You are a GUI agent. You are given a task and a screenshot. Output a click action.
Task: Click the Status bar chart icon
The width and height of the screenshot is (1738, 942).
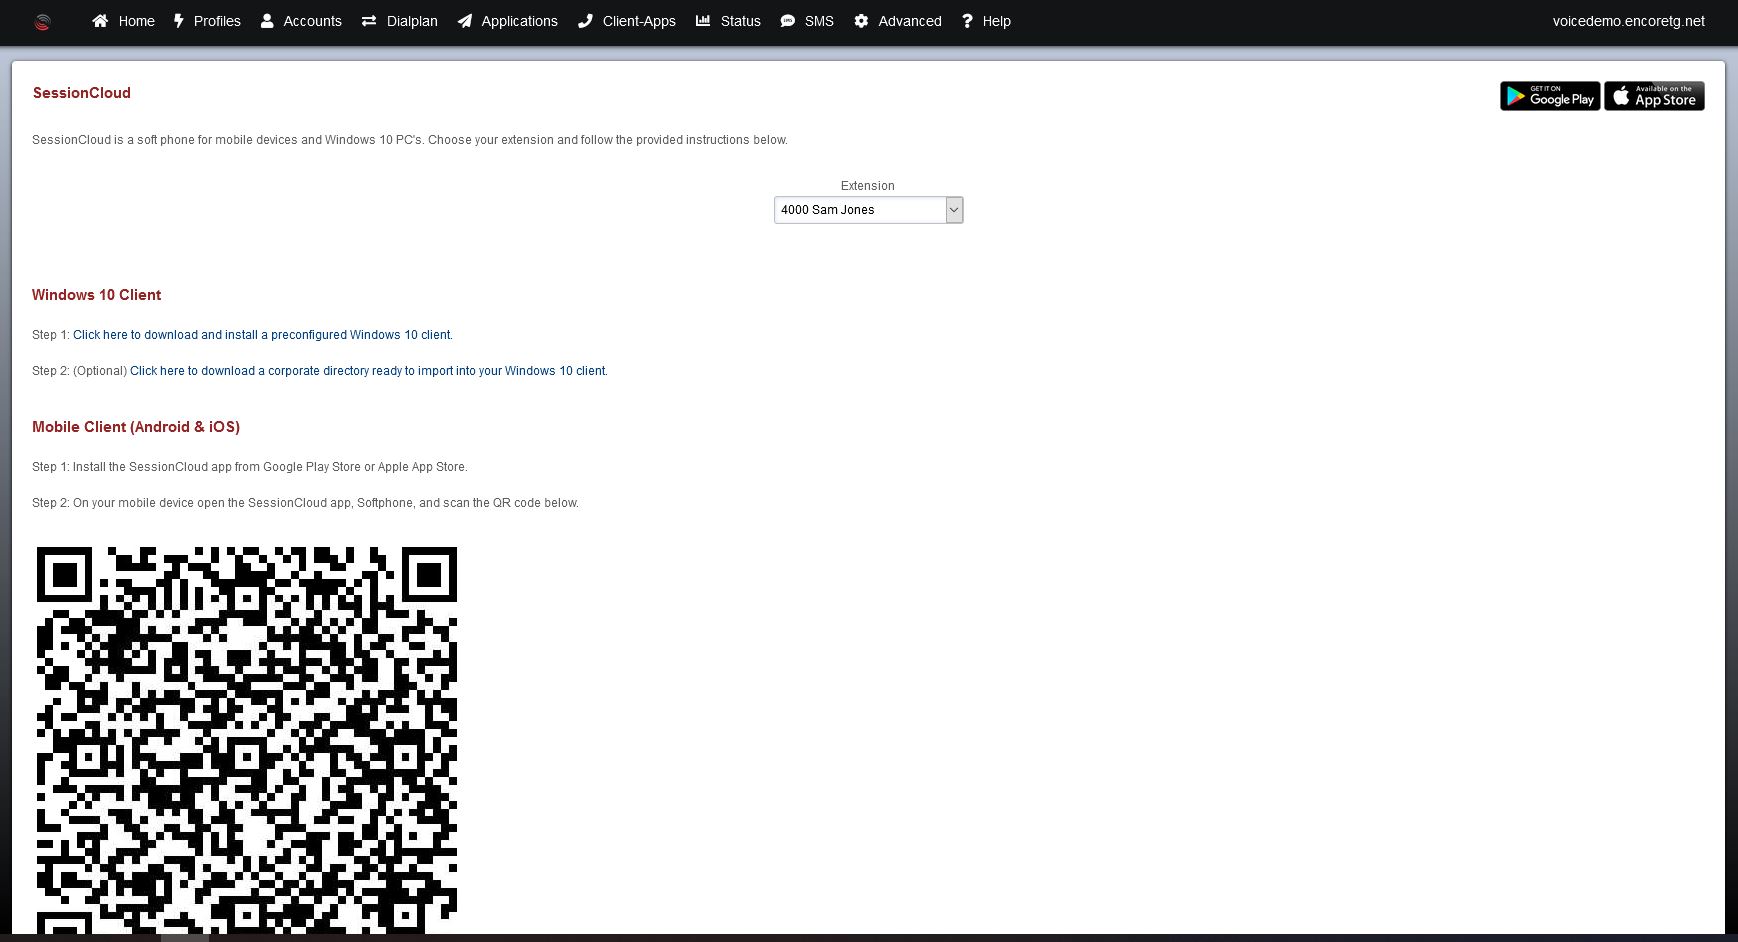[703, 21]
